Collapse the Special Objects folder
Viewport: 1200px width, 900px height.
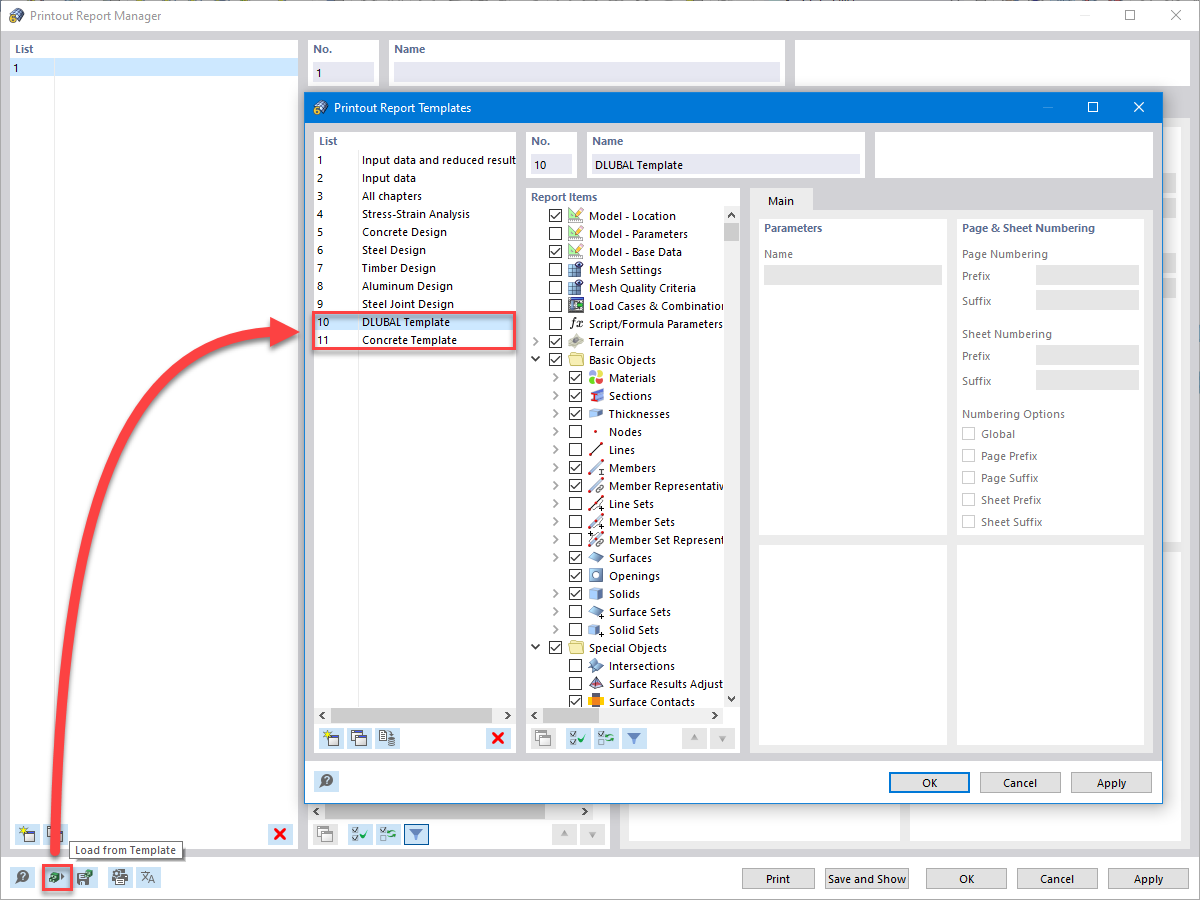(537, 648)
